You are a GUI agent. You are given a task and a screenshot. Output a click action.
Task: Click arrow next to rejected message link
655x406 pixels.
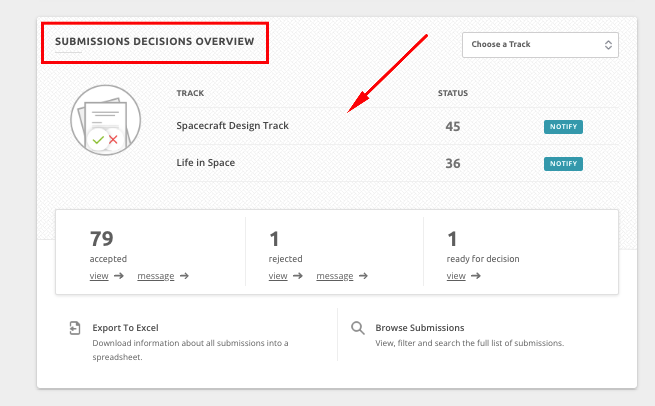click(x=363, y=276)
